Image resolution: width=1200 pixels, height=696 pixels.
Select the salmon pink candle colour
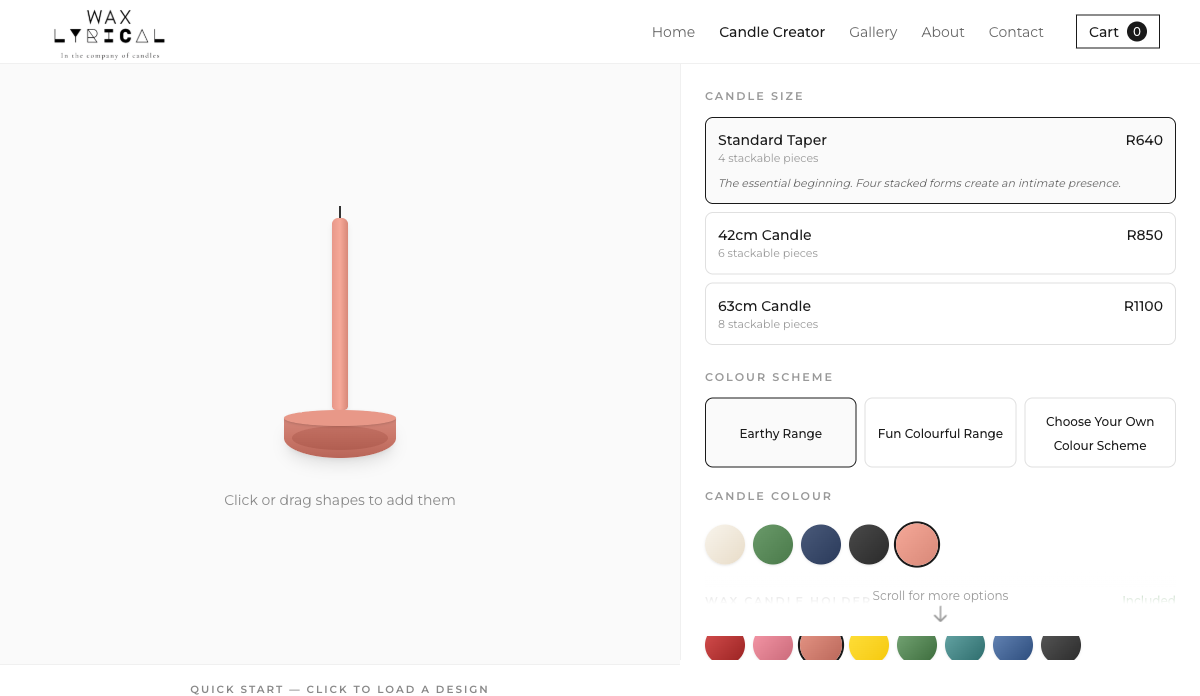tap(917, 545)
